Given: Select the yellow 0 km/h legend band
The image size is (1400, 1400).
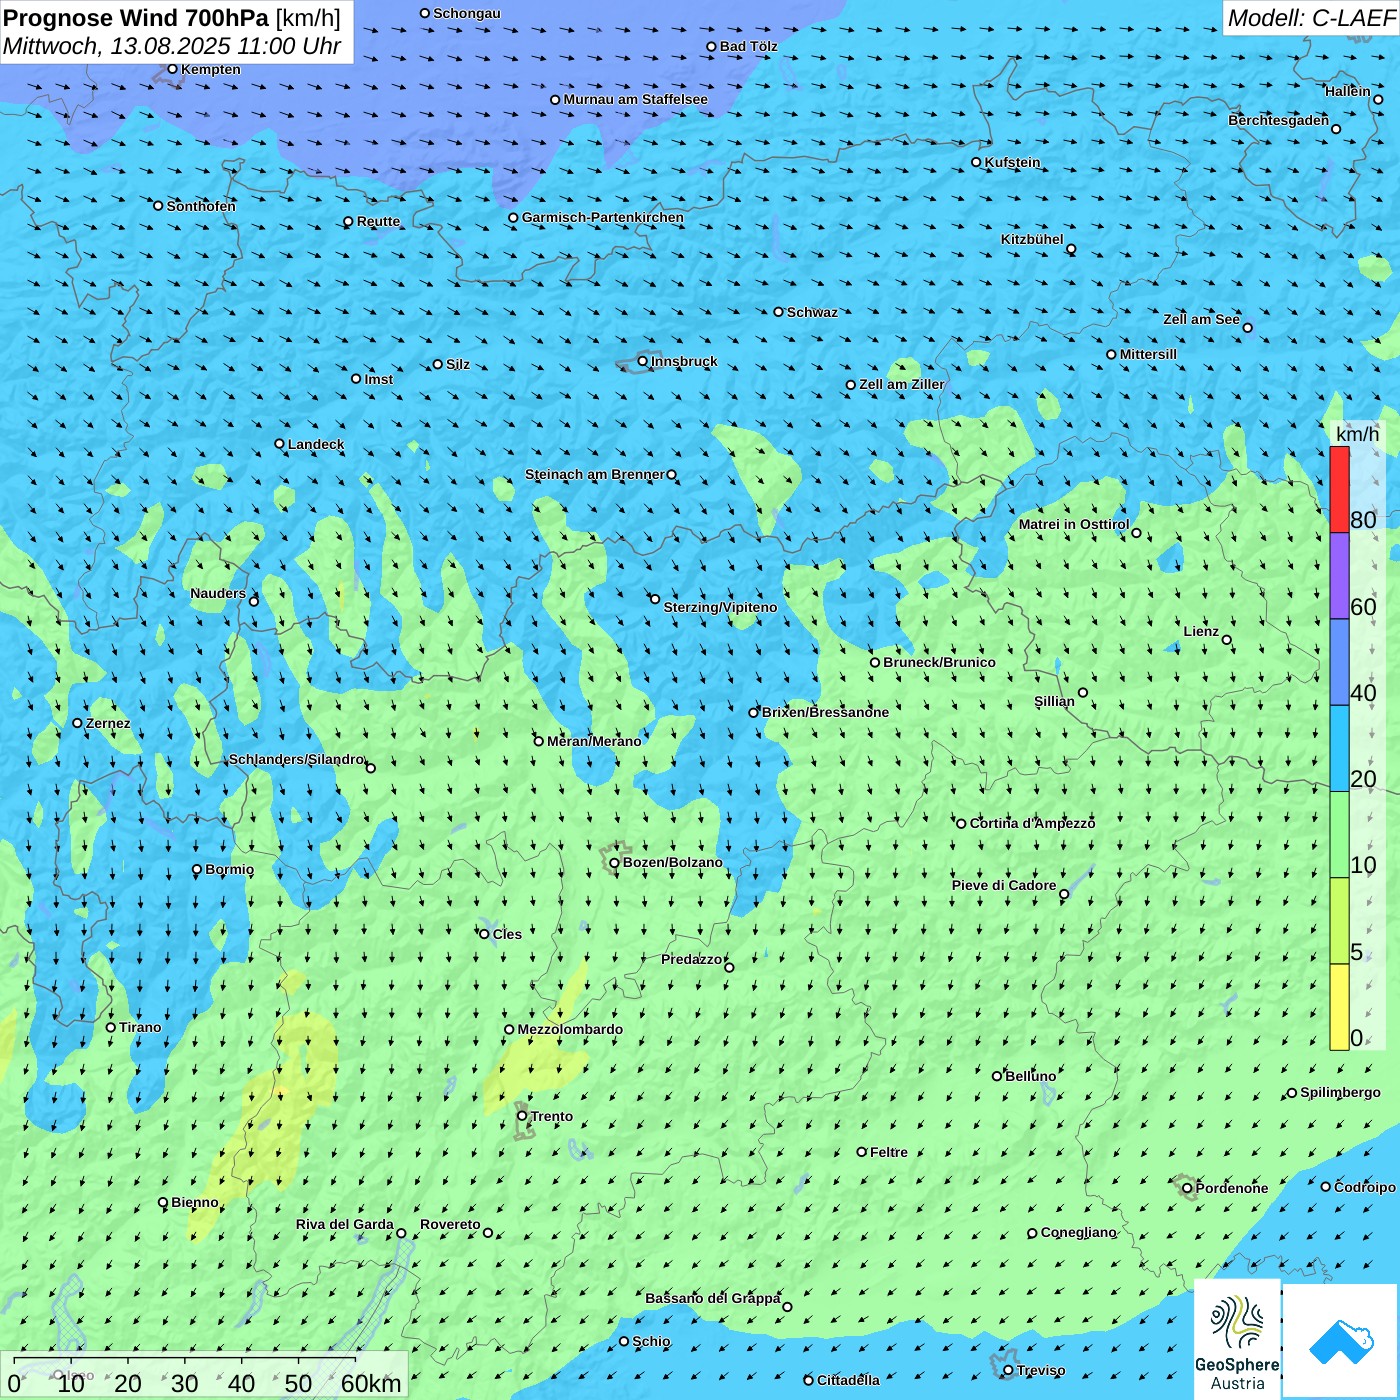Looking at the screenshot, I should pos(1339,1007).
